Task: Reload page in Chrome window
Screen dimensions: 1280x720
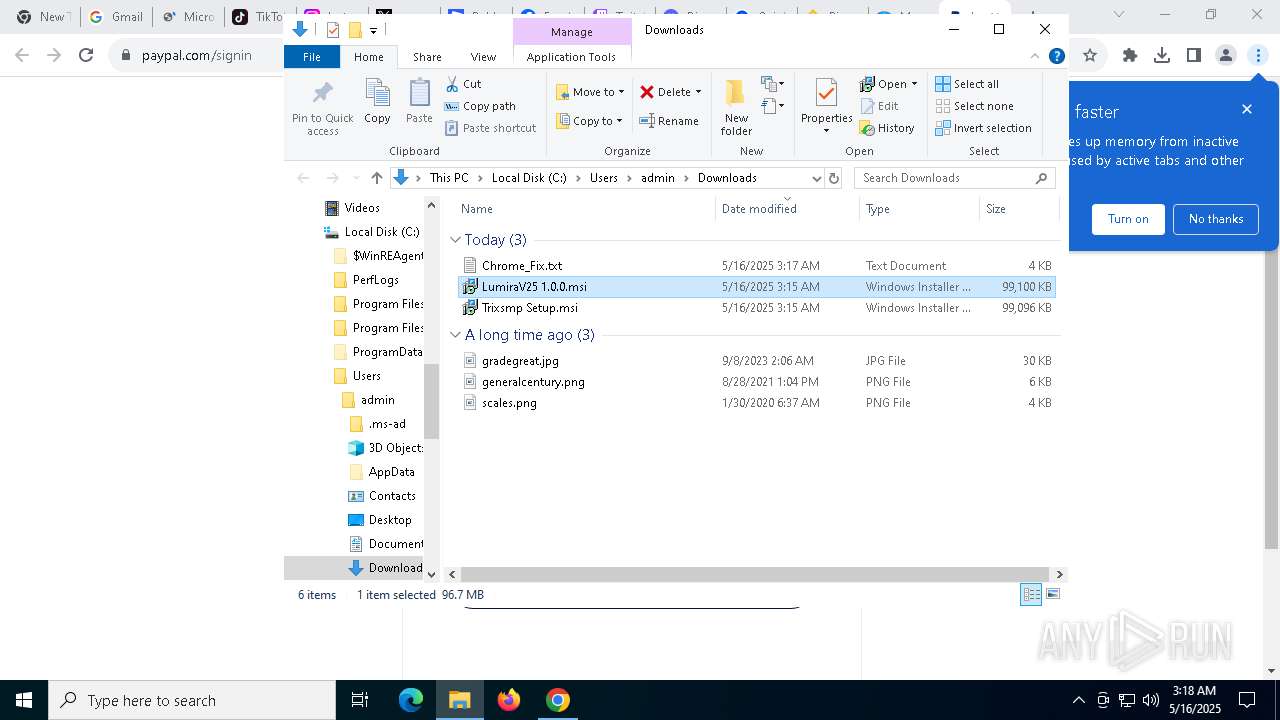Action: [x=86, y=56]
